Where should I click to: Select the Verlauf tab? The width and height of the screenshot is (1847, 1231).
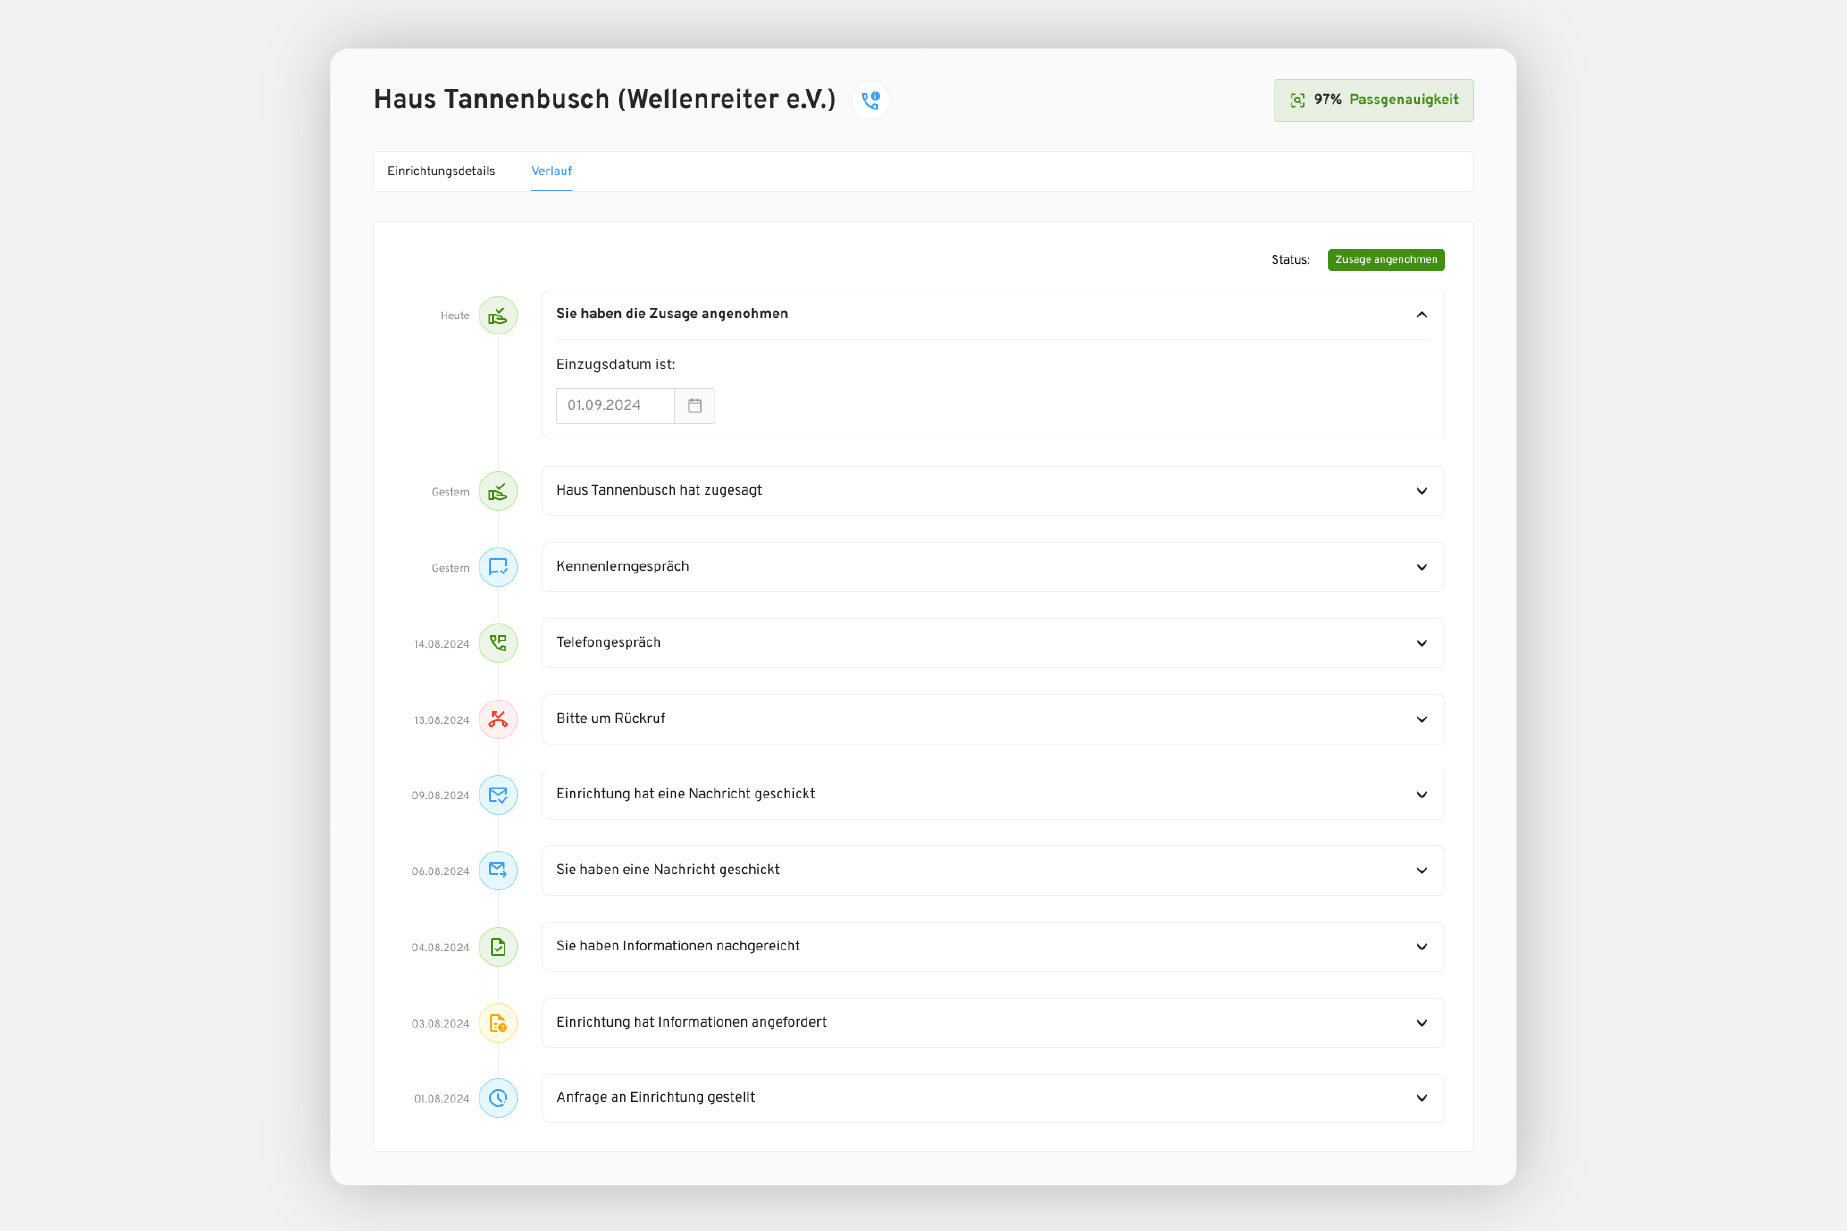point(551,171)
